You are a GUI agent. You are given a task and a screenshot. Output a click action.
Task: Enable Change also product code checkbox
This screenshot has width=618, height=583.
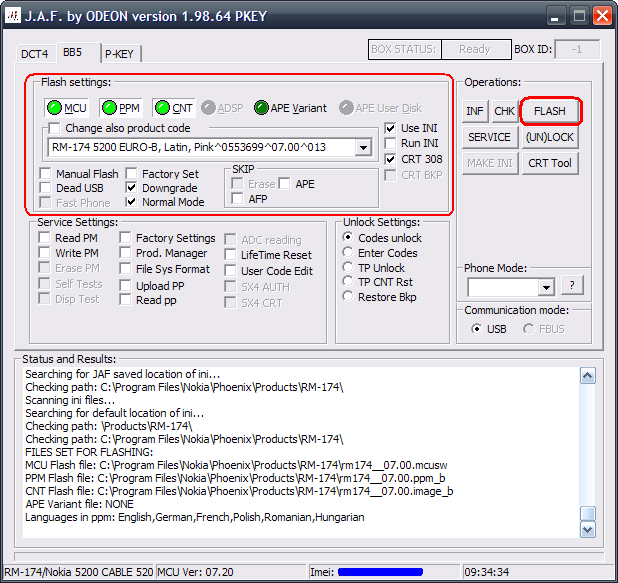[54, 128]
